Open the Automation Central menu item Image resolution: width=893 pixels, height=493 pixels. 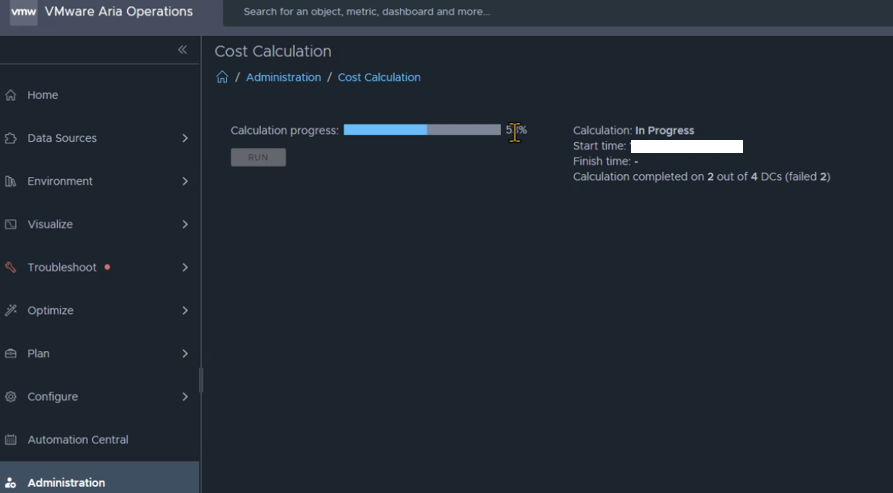click(x=78, y=439)
